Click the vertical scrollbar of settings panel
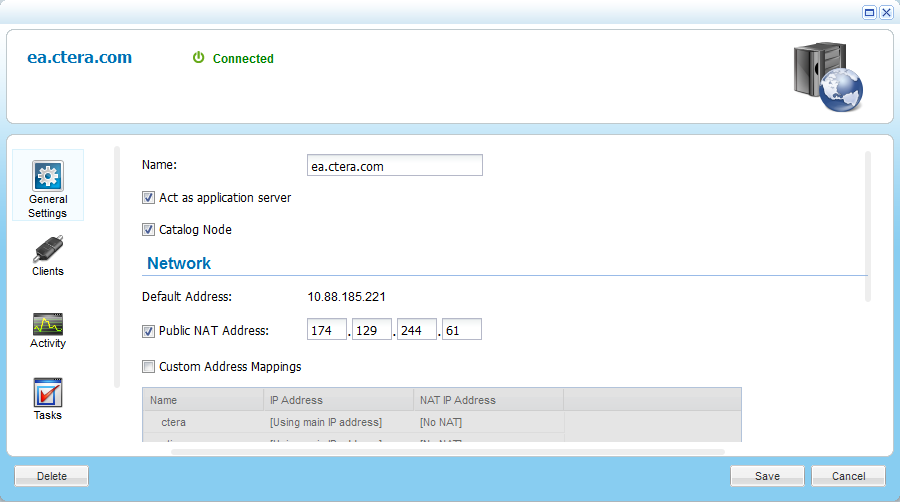Screen dimensions: 900x502 point(868,227)
